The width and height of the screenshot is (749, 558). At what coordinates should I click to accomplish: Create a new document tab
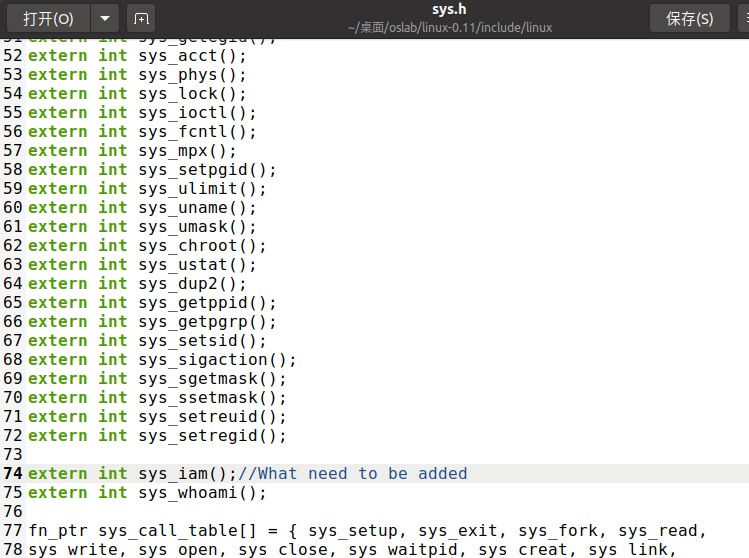141,18
